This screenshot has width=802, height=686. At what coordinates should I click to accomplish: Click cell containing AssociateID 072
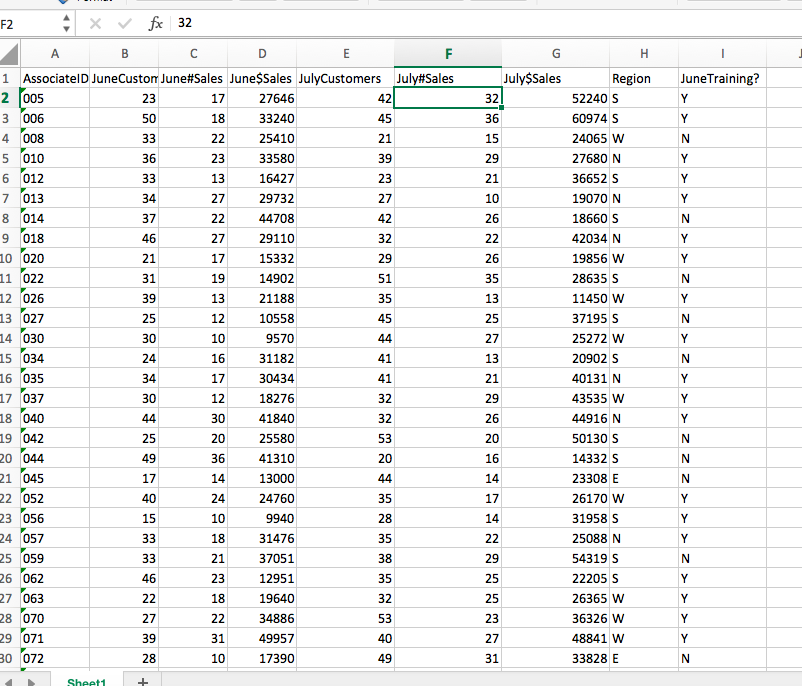[54, 658]
